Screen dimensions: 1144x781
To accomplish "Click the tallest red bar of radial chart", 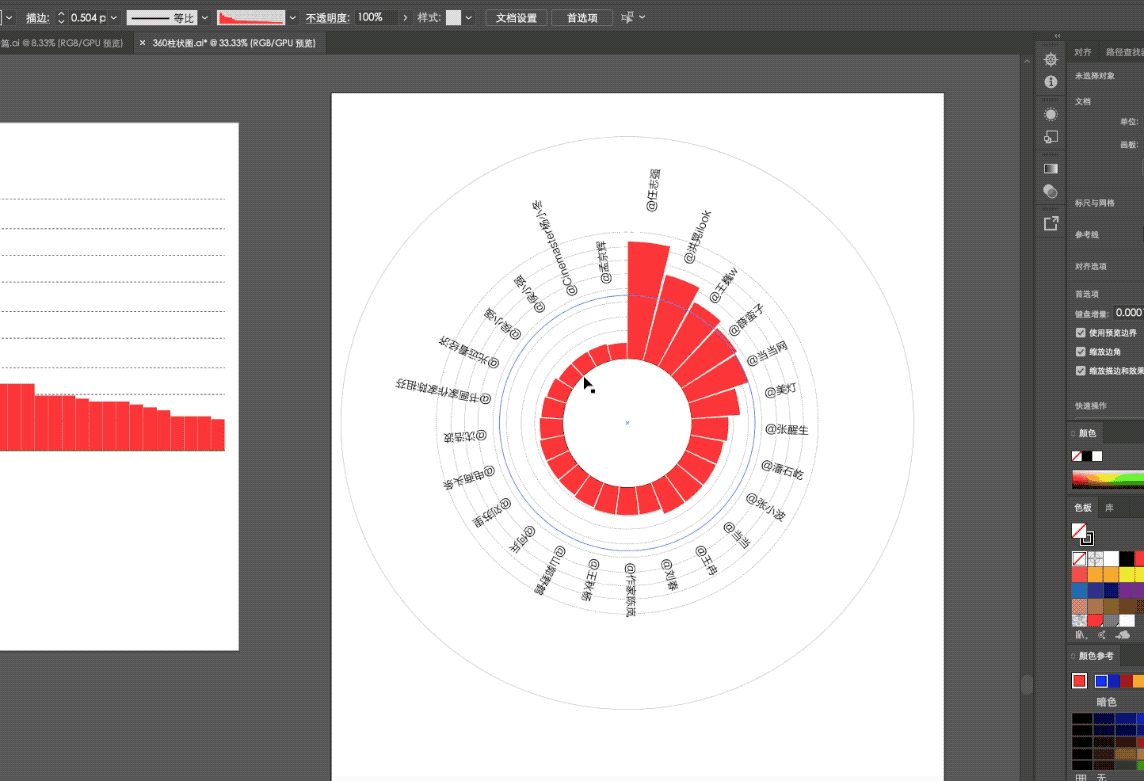I will (x=645, y=301).
